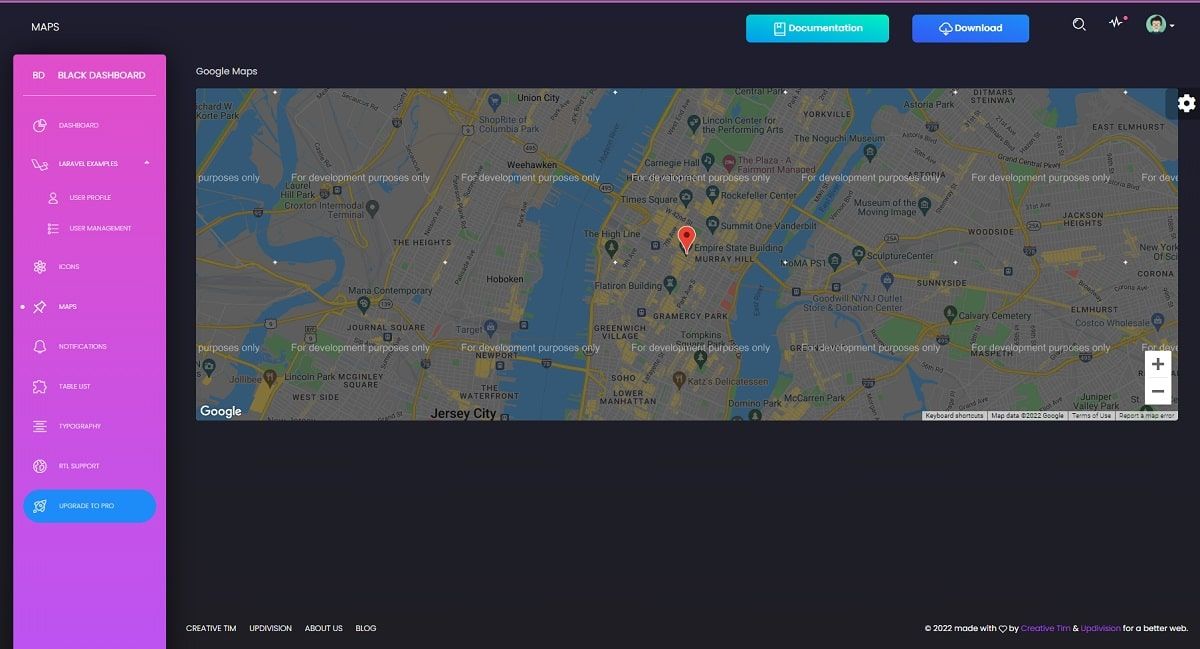
Task: Click the Google logo on map
Action: point(221,411)
